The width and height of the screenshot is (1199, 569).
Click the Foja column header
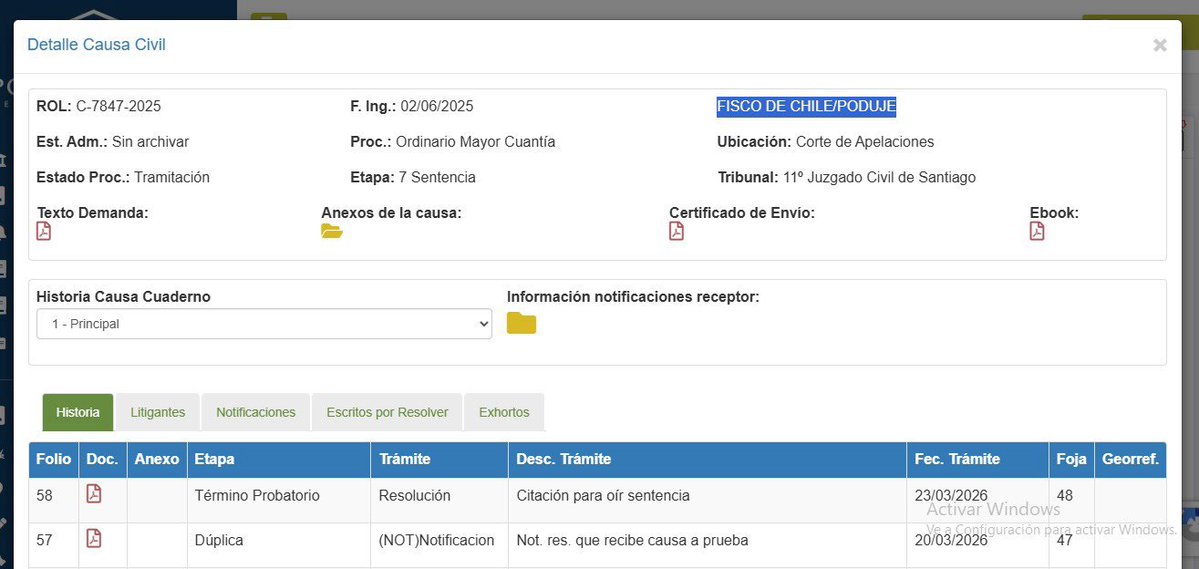pos(1071,460)
